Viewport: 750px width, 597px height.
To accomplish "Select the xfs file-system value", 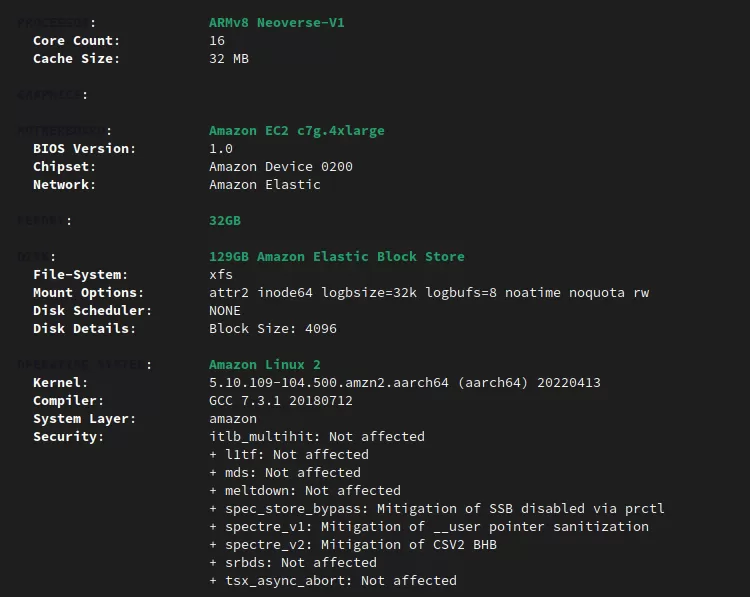I will [221, 275].
